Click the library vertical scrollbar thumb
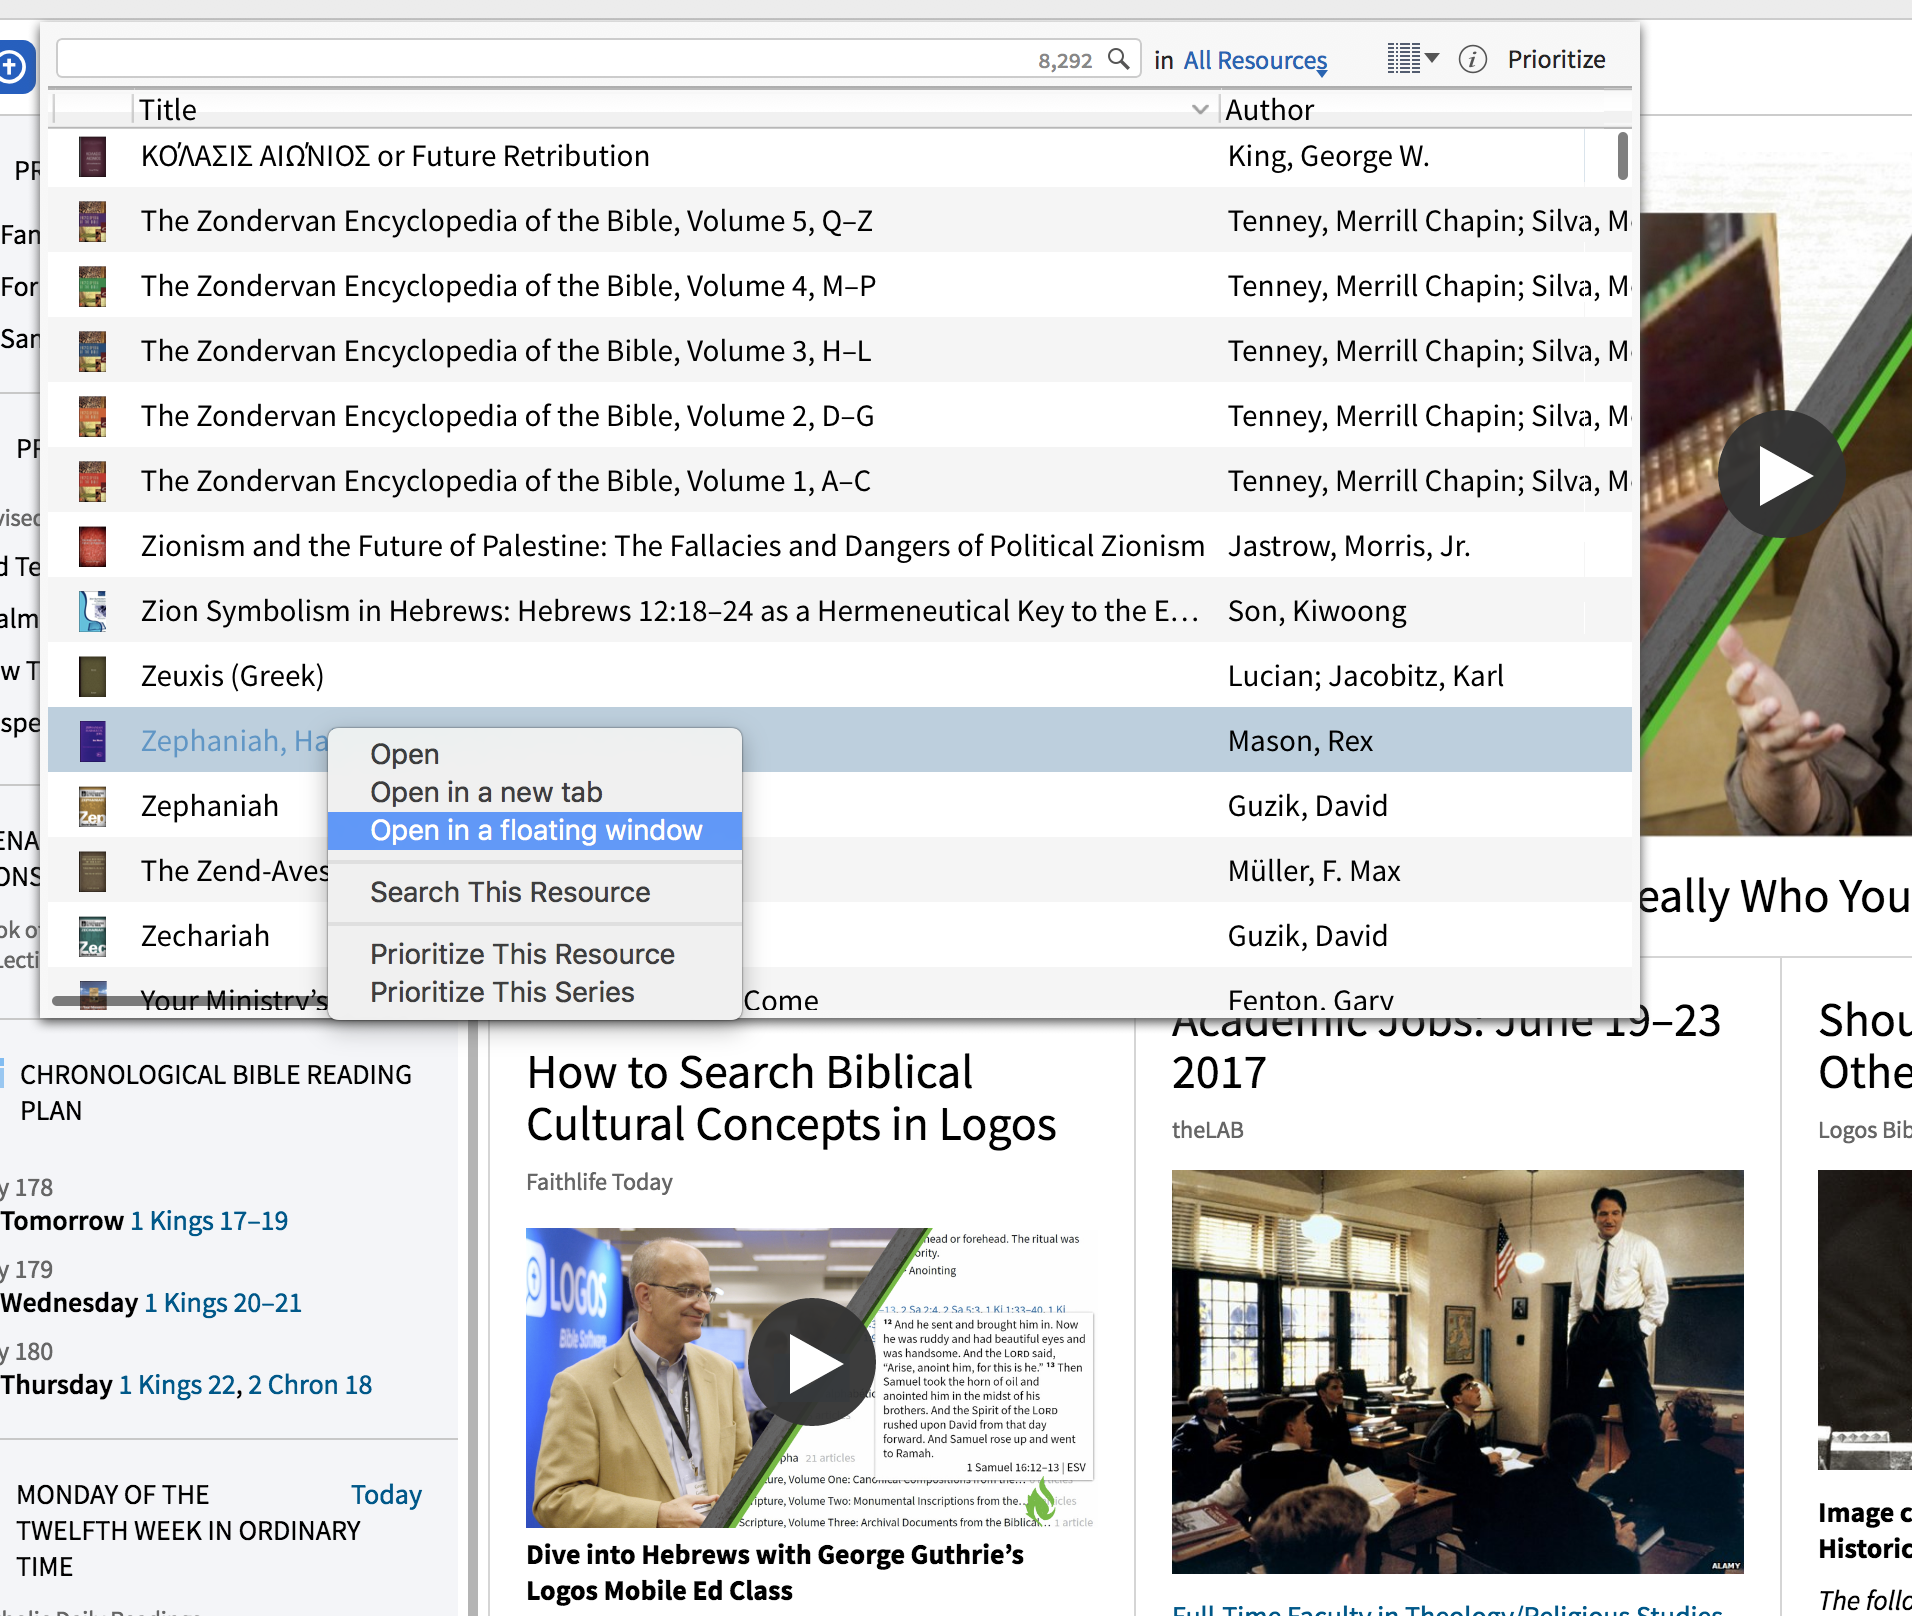This screenshot has height=1616, width=1912. click(x=1622, y=156)
